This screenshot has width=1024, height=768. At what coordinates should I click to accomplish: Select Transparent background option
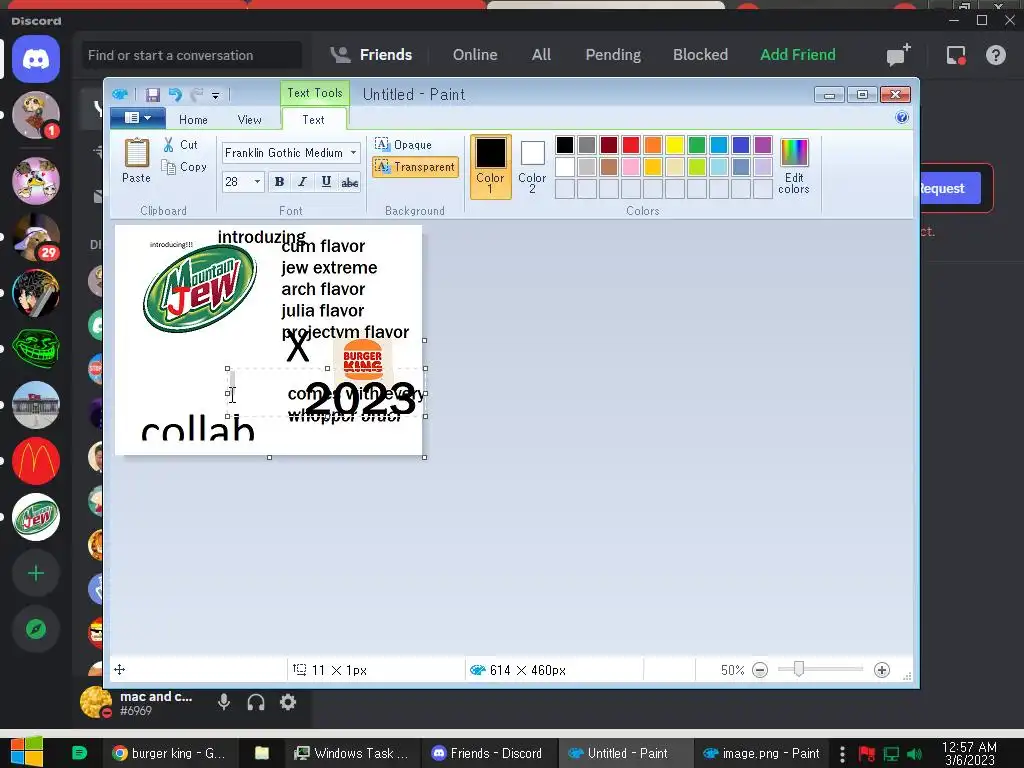click(x=415, y=167)
